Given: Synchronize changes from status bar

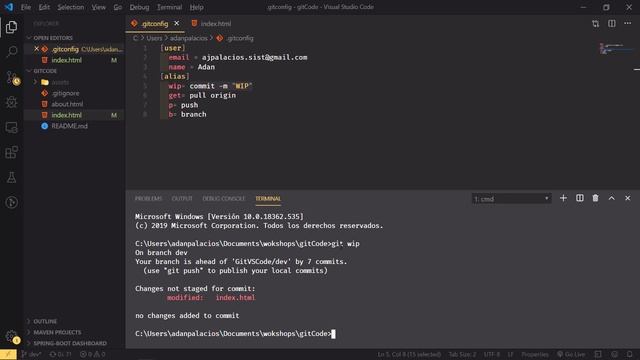Looking at the screenshot, I should [x=60, y=354].
